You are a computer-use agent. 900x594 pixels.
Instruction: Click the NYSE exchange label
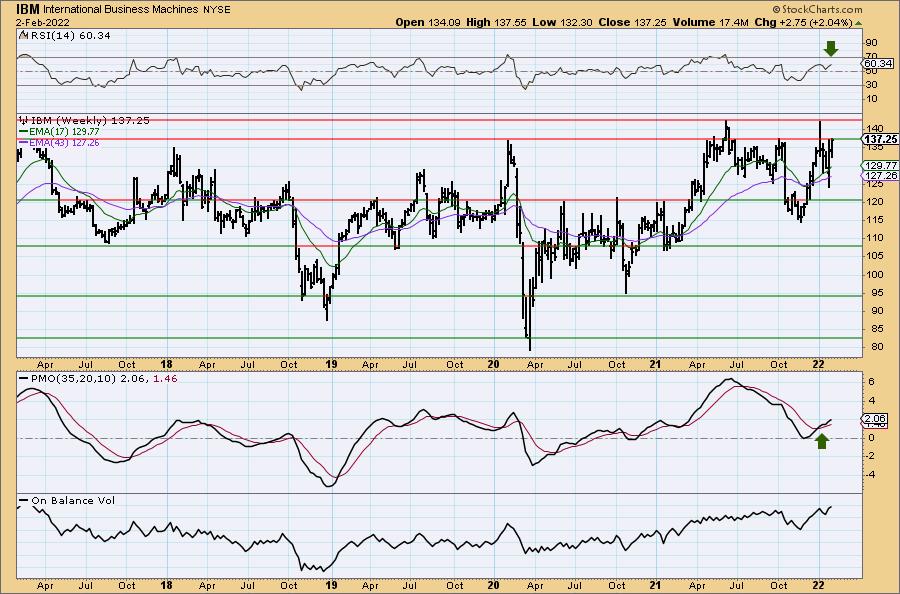pos(217,10)
